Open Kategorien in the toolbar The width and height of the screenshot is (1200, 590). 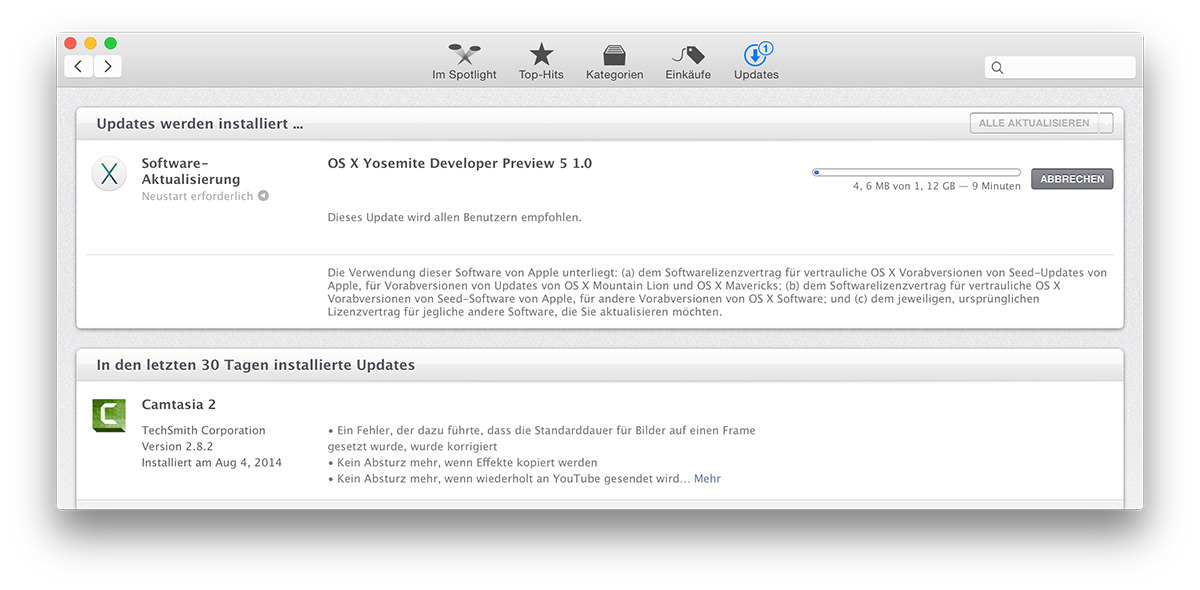614,61
